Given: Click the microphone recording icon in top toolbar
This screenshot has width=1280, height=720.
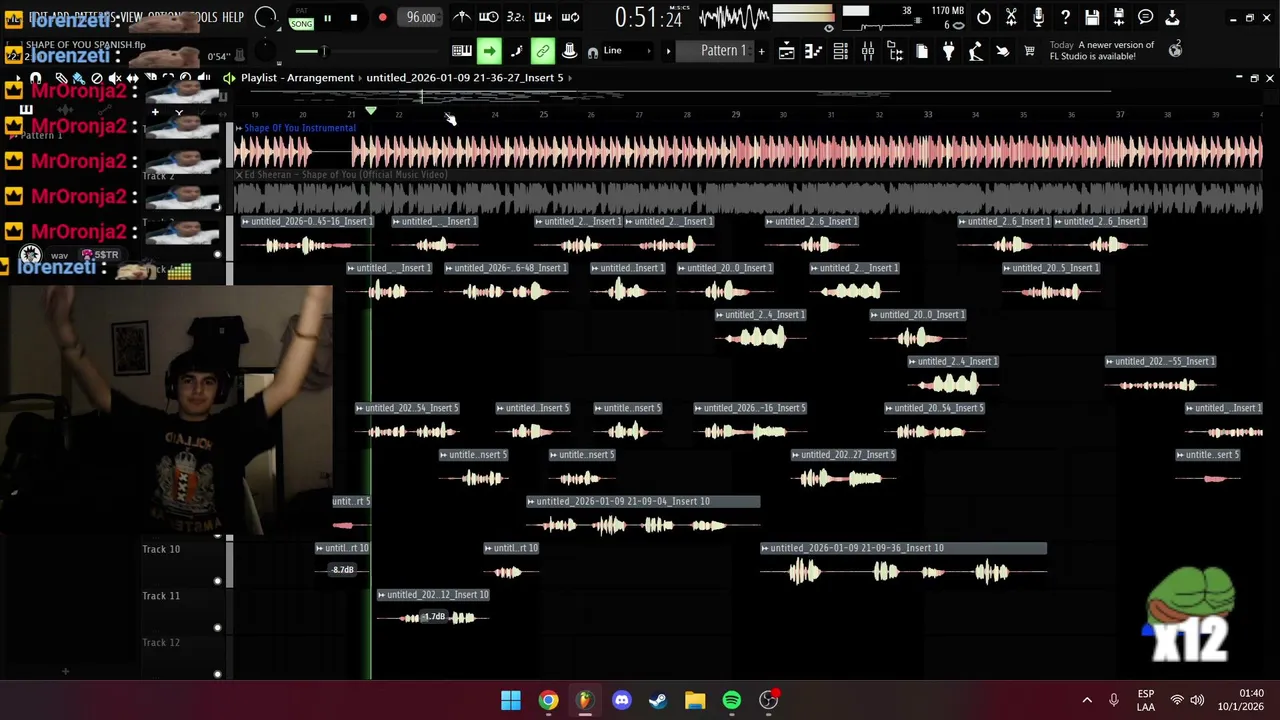Looking at the screenshot, I should tap(1038, 17).
